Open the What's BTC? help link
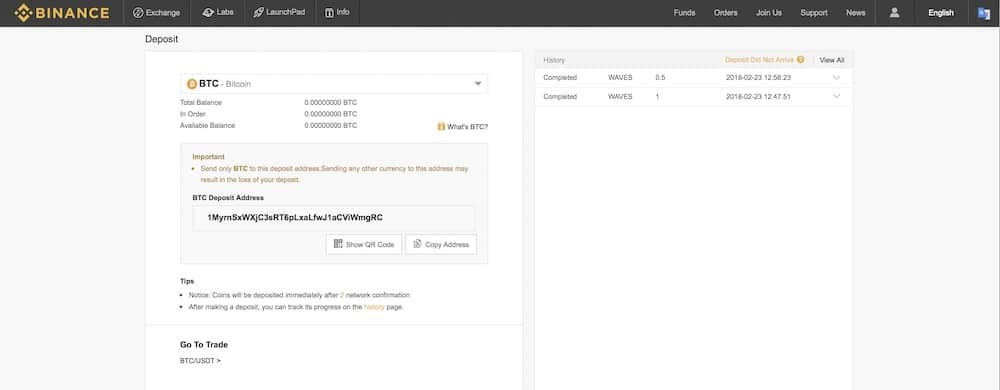 pos(467,127)
